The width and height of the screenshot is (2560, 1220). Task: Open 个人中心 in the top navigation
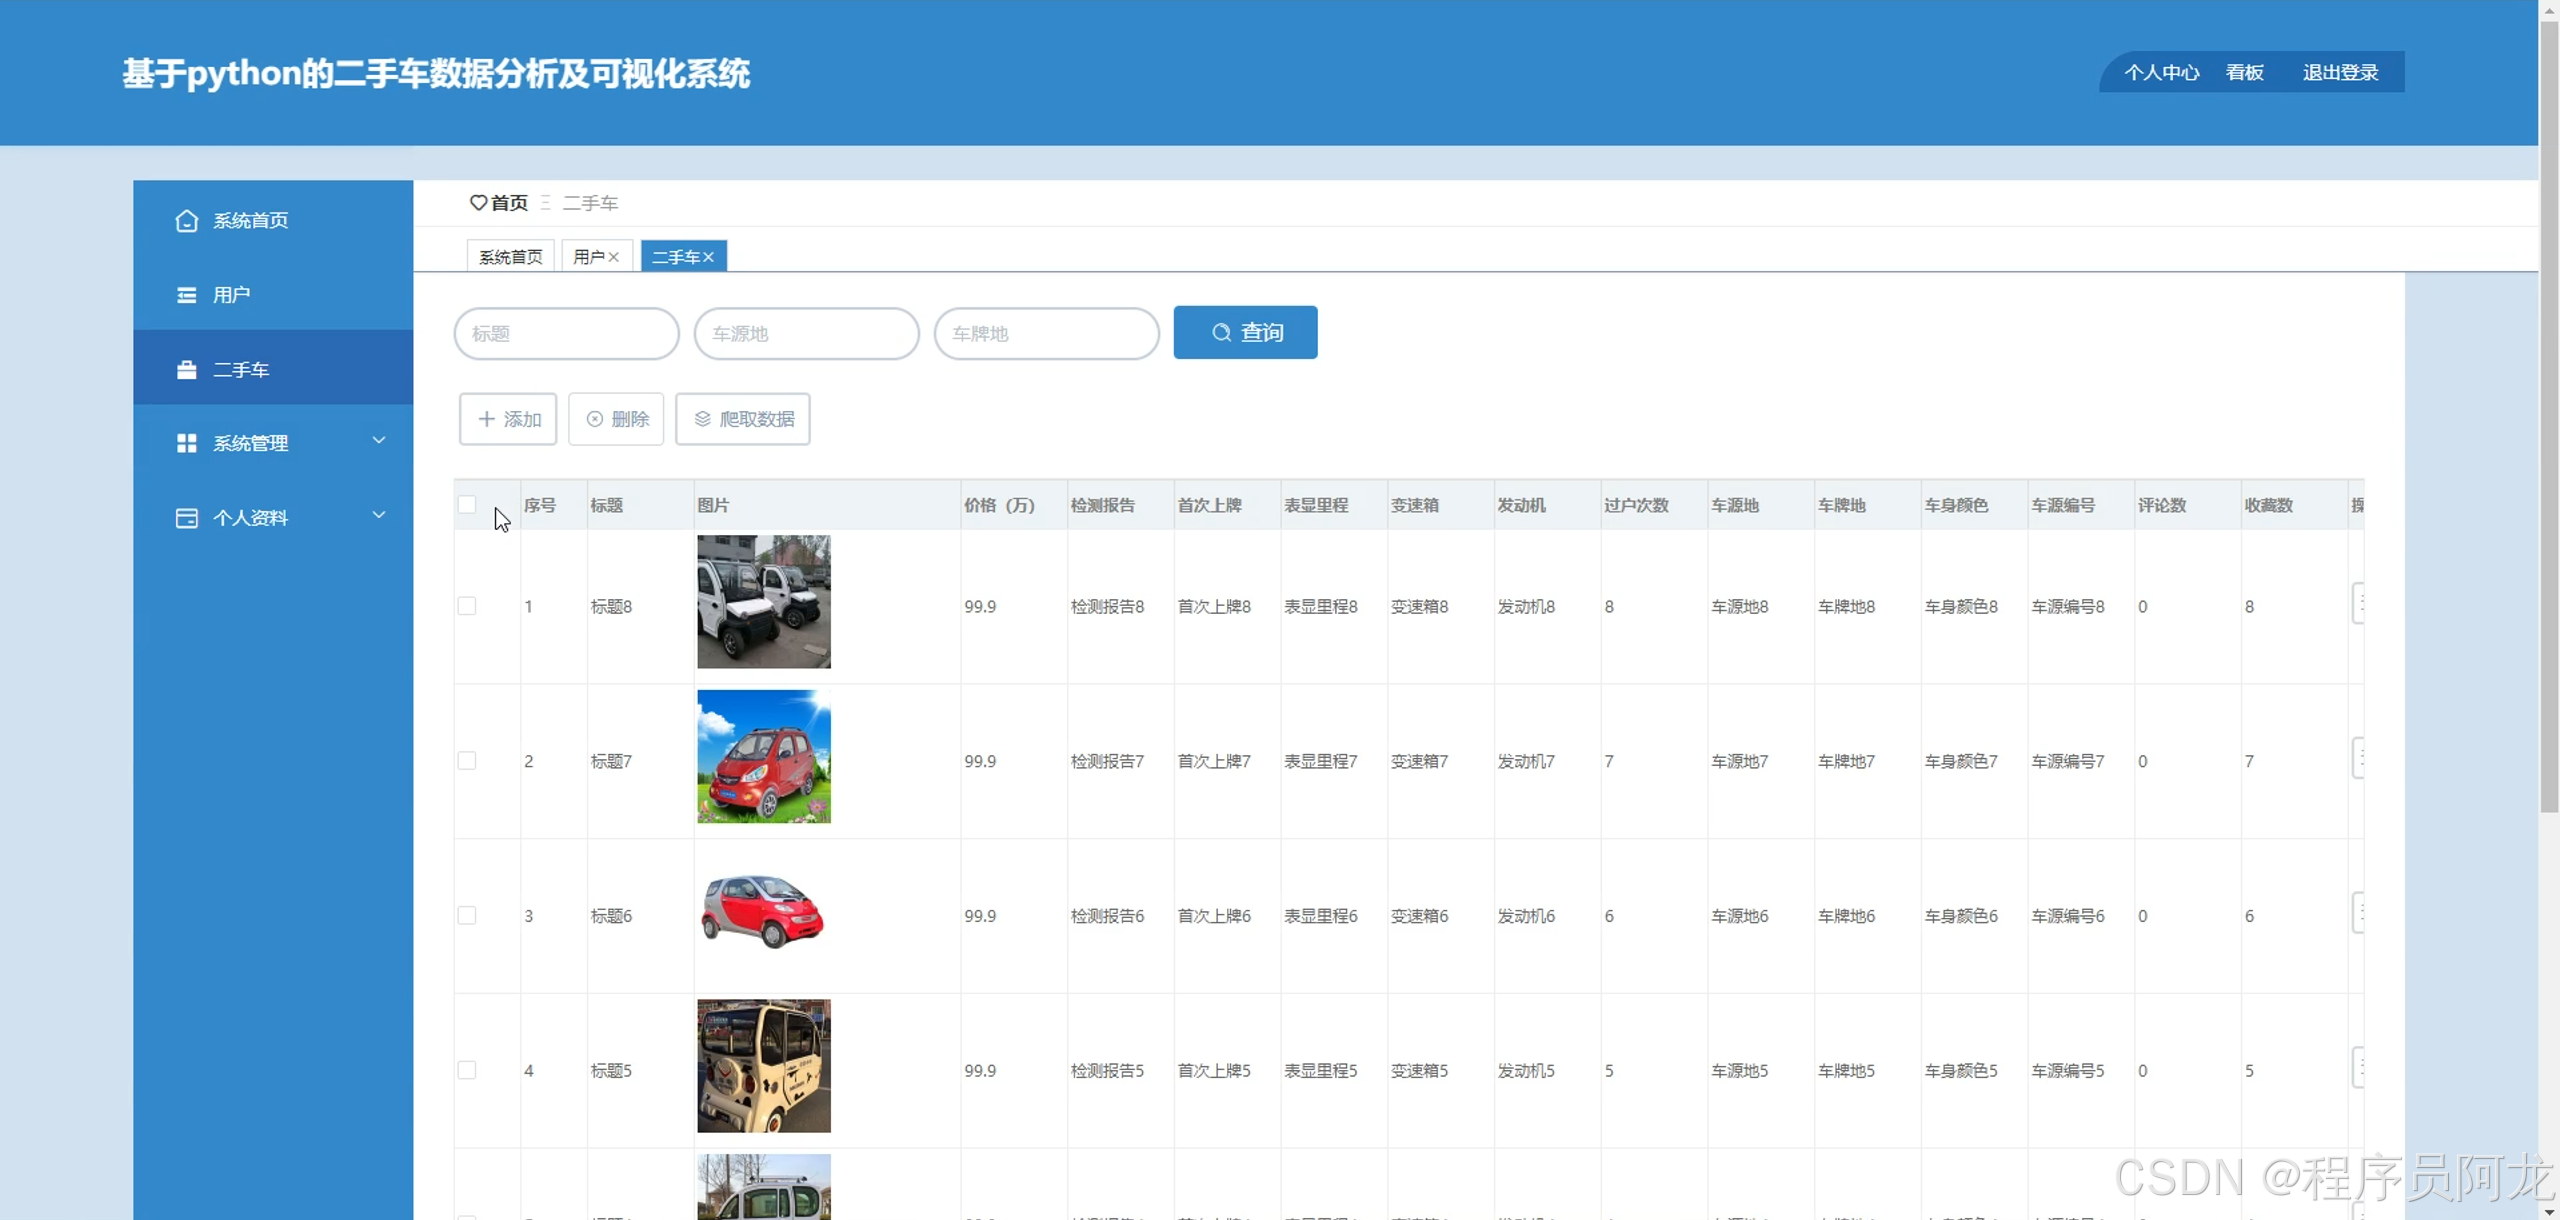pyautogui.click(x=2161, y=73)
